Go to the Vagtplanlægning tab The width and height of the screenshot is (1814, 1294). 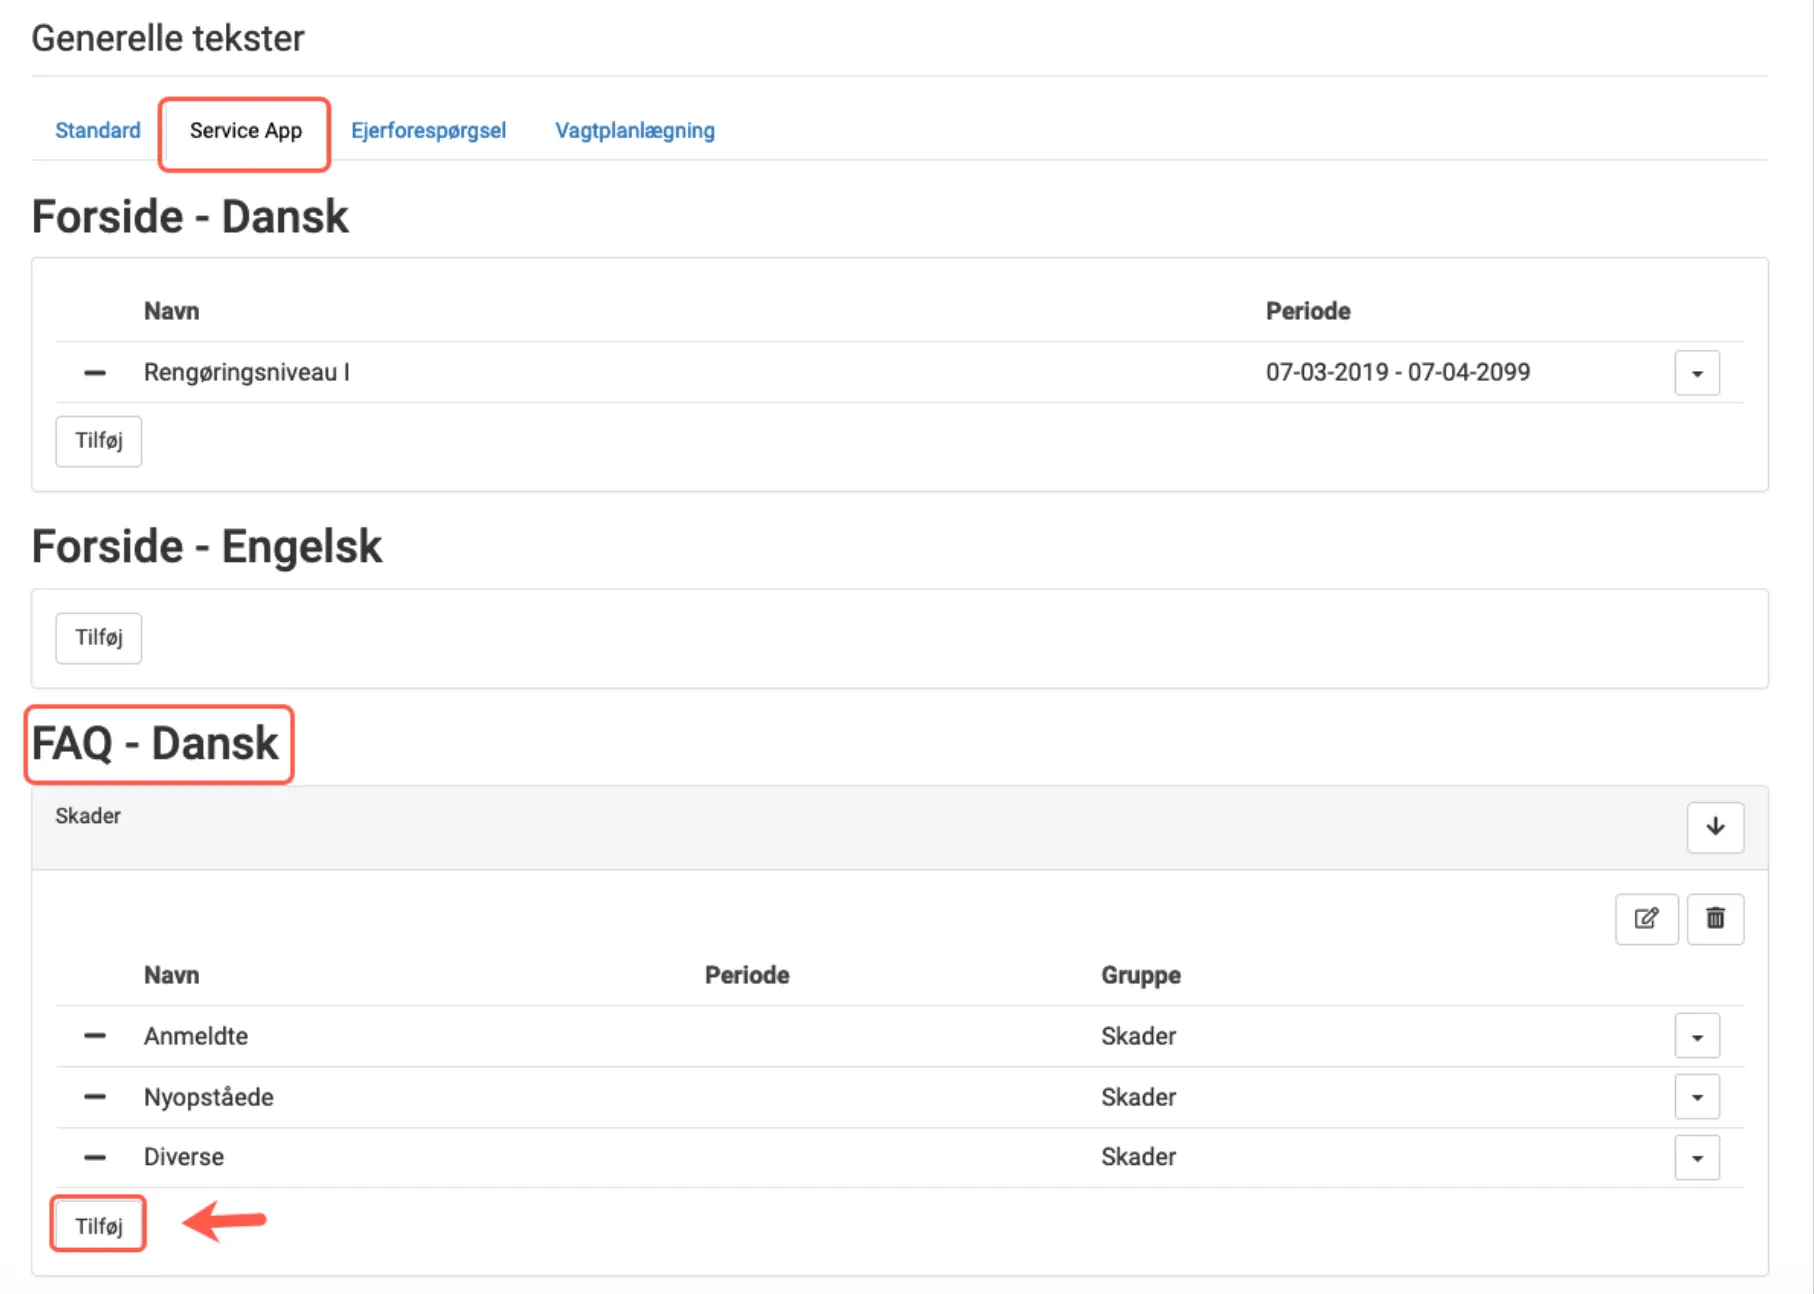click(634, 131)
